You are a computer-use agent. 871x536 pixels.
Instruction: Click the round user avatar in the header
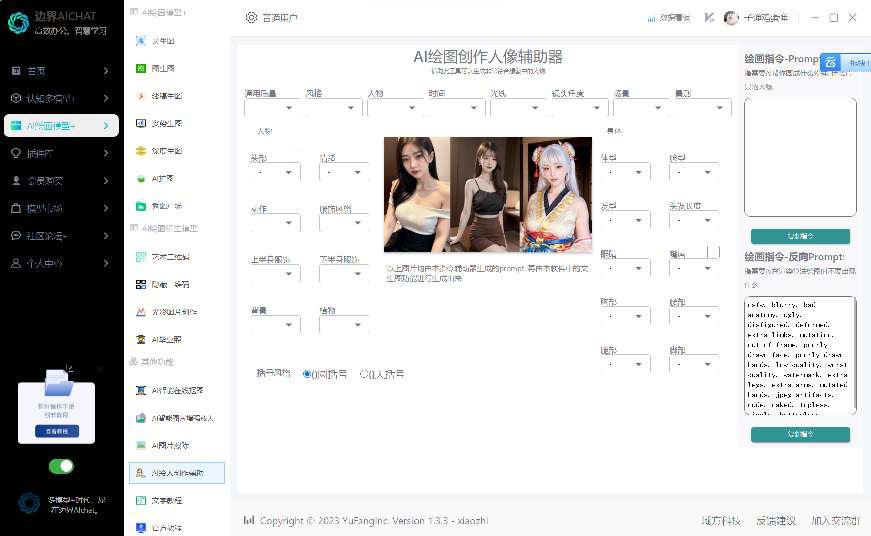coord(731,18)
